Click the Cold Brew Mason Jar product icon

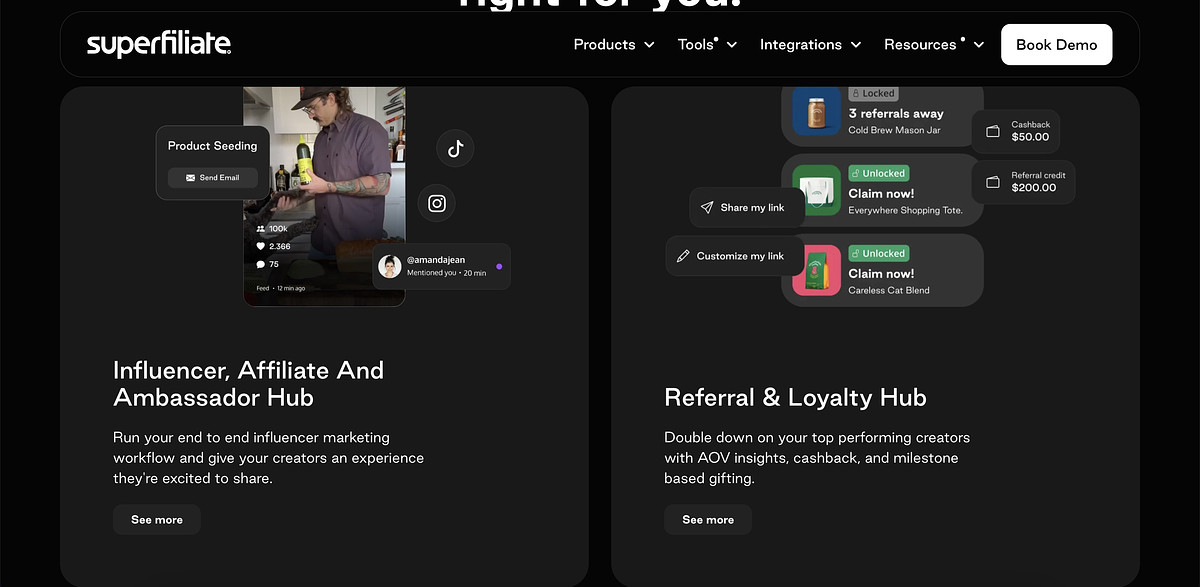coord(816,110)
